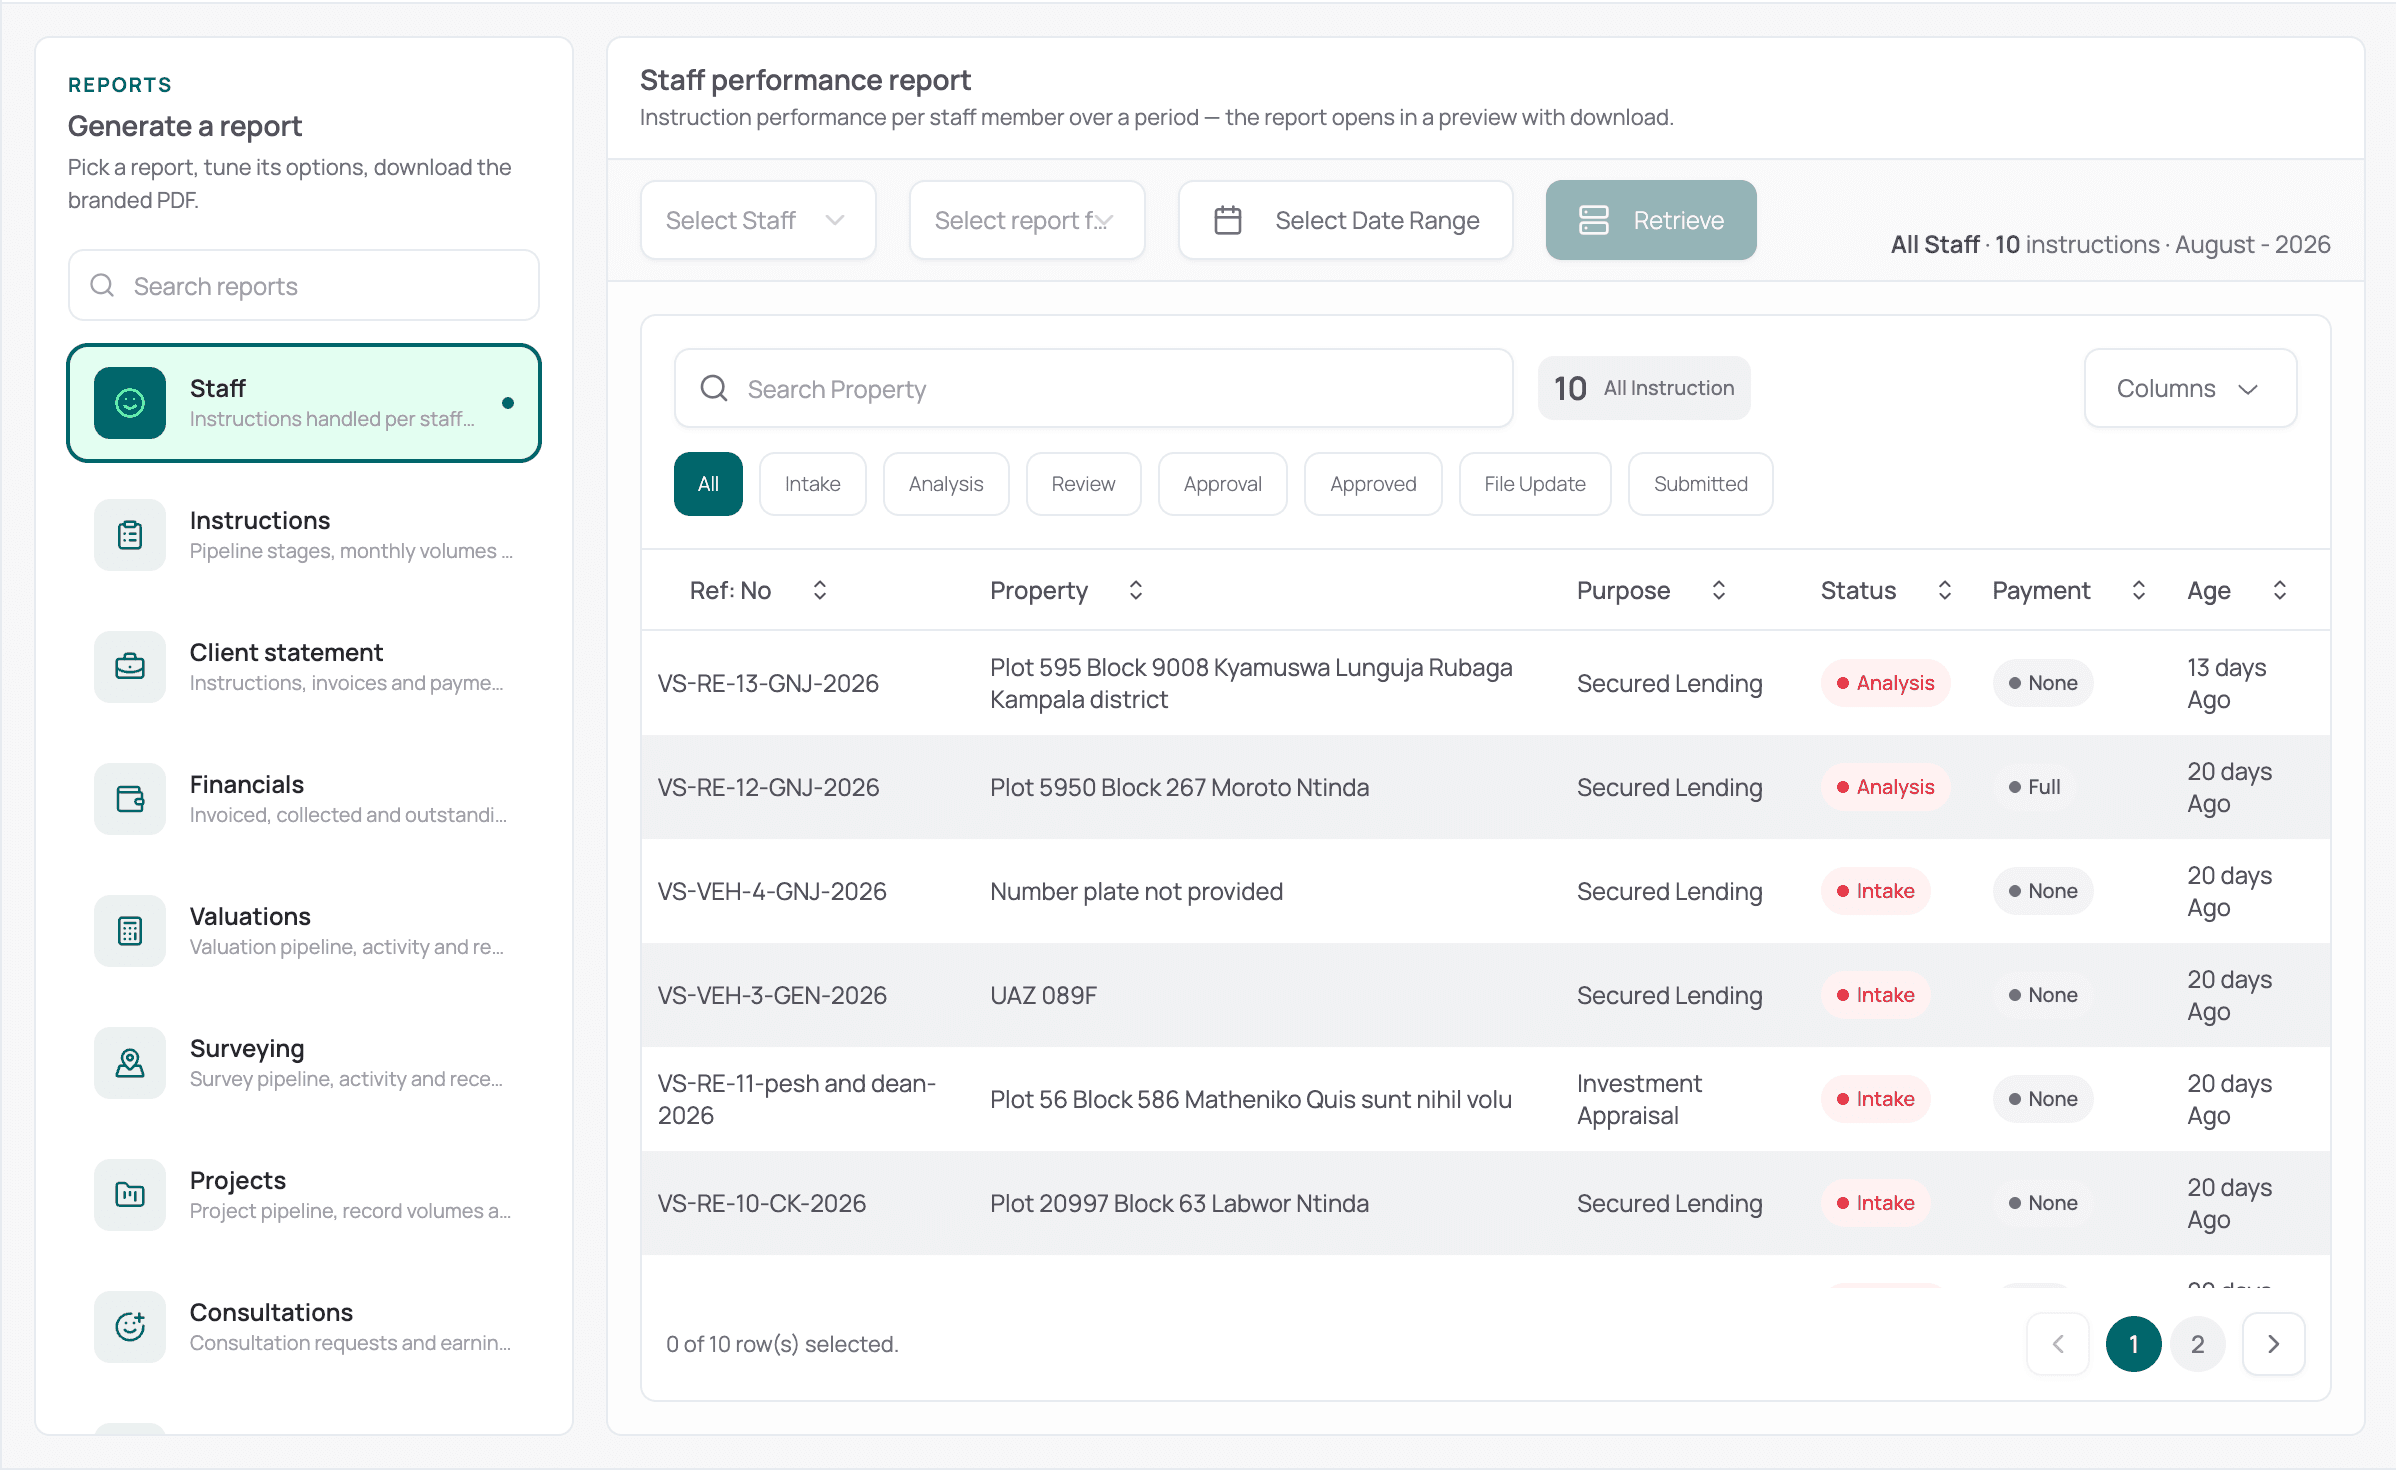Click the UAZ 089F property cell
Viewport: 2396px width, 1470px height.
1043,995
